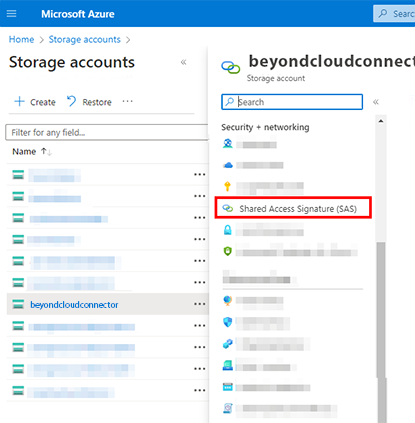
Task: Click the blue shield icon menu item
Action: pyautogui.click(x=228, y=322)
